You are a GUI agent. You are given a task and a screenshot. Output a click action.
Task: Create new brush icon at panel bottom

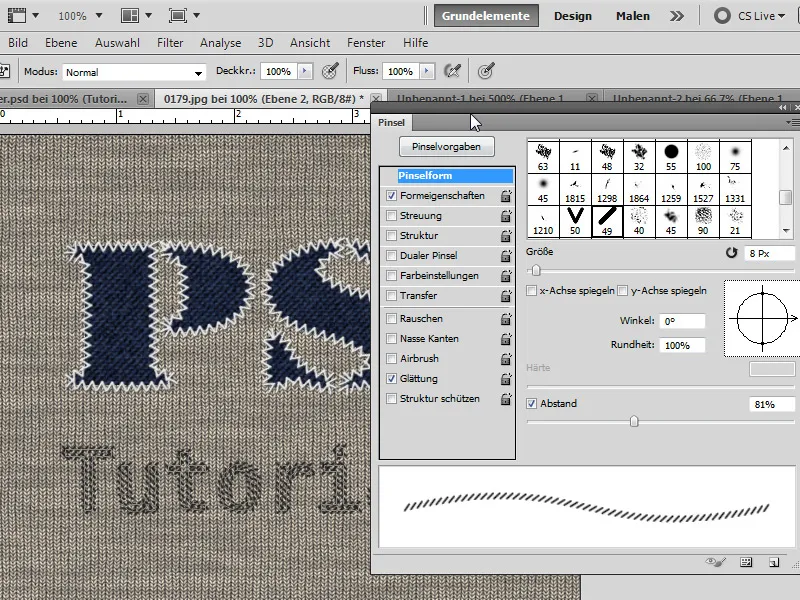coord(774,562)
